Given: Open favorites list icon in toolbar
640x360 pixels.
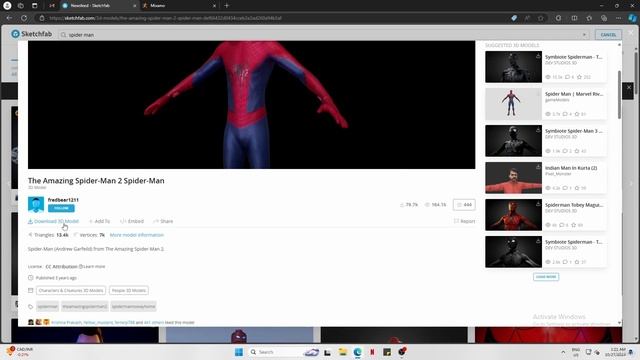Looking at the screenshot, I should 589,18.
